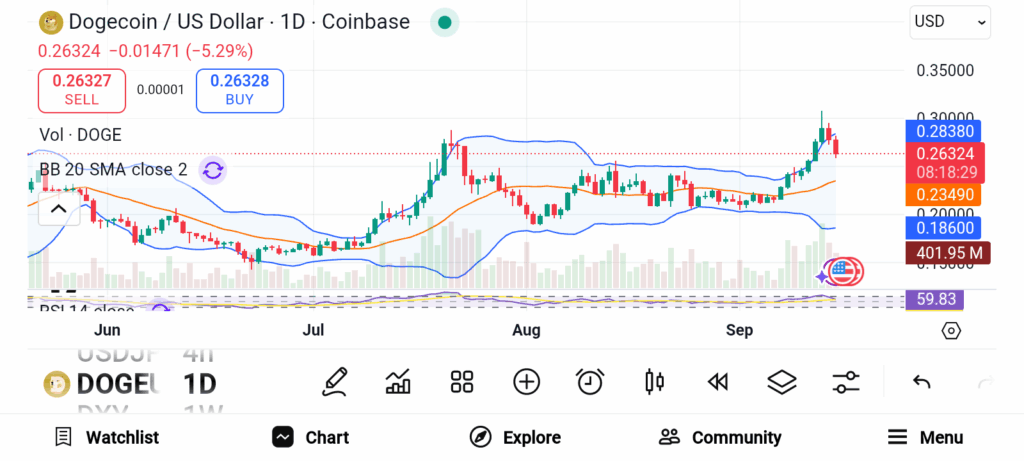Viewport: 1024px width, 461px height.
Task: Tap the plus-in-circle add icon
Action: [526, 381]
